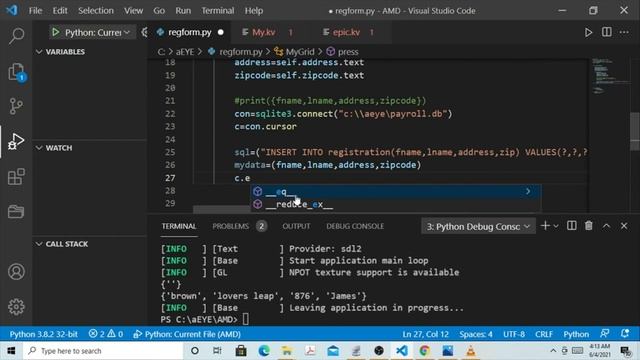
Task: Open the Search view in activity bar
Action: pyautogui.click(x=16, y=36)
